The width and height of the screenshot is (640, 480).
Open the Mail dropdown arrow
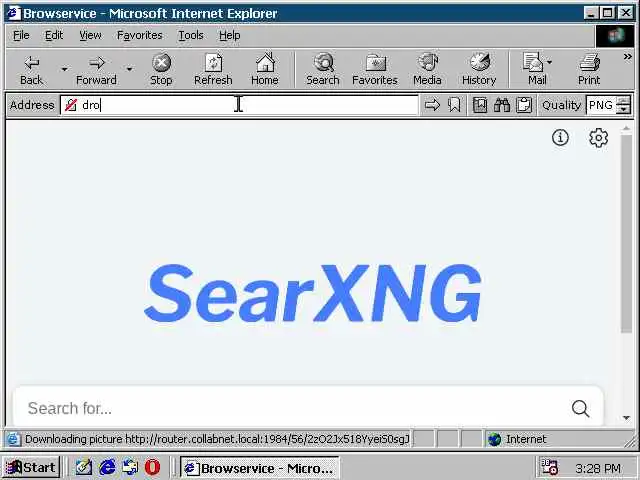click(549, 62)
